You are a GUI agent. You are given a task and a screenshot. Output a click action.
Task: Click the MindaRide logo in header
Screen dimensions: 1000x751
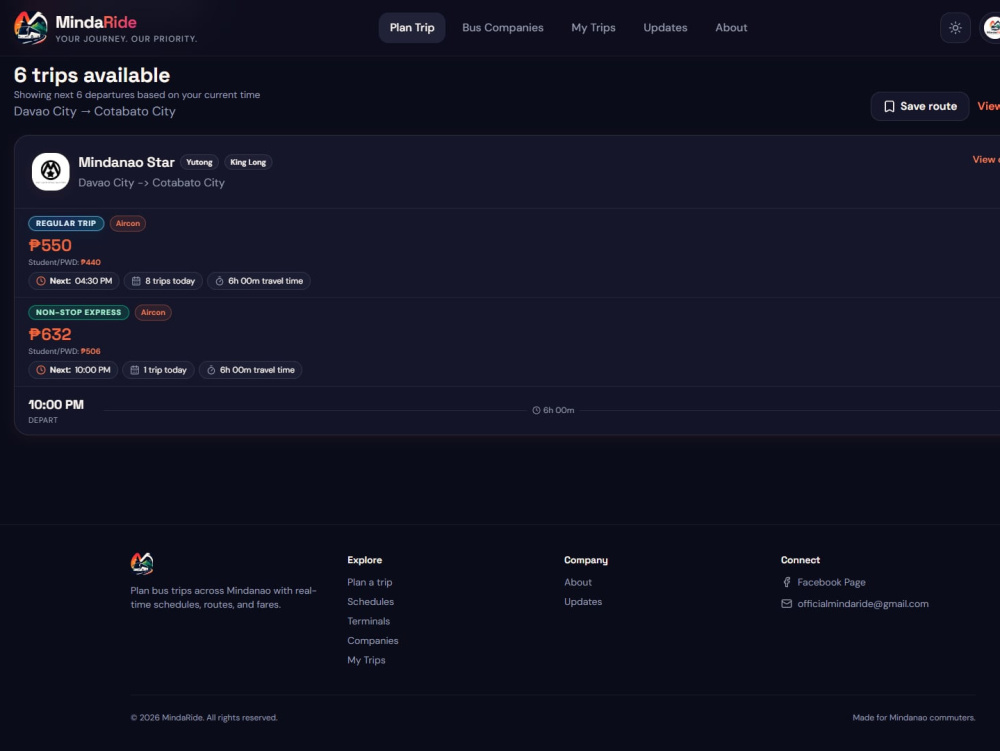pyautogui.click(x=31, y=27)
